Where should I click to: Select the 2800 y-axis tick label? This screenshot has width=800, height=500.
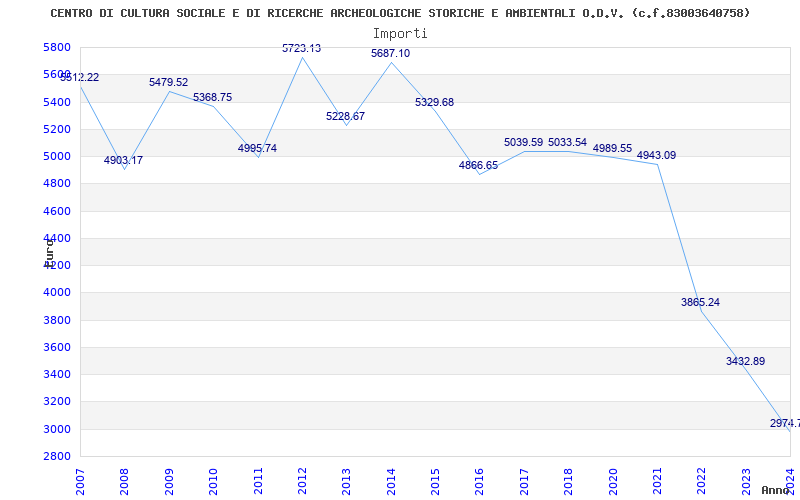click(x=57, y=456)
